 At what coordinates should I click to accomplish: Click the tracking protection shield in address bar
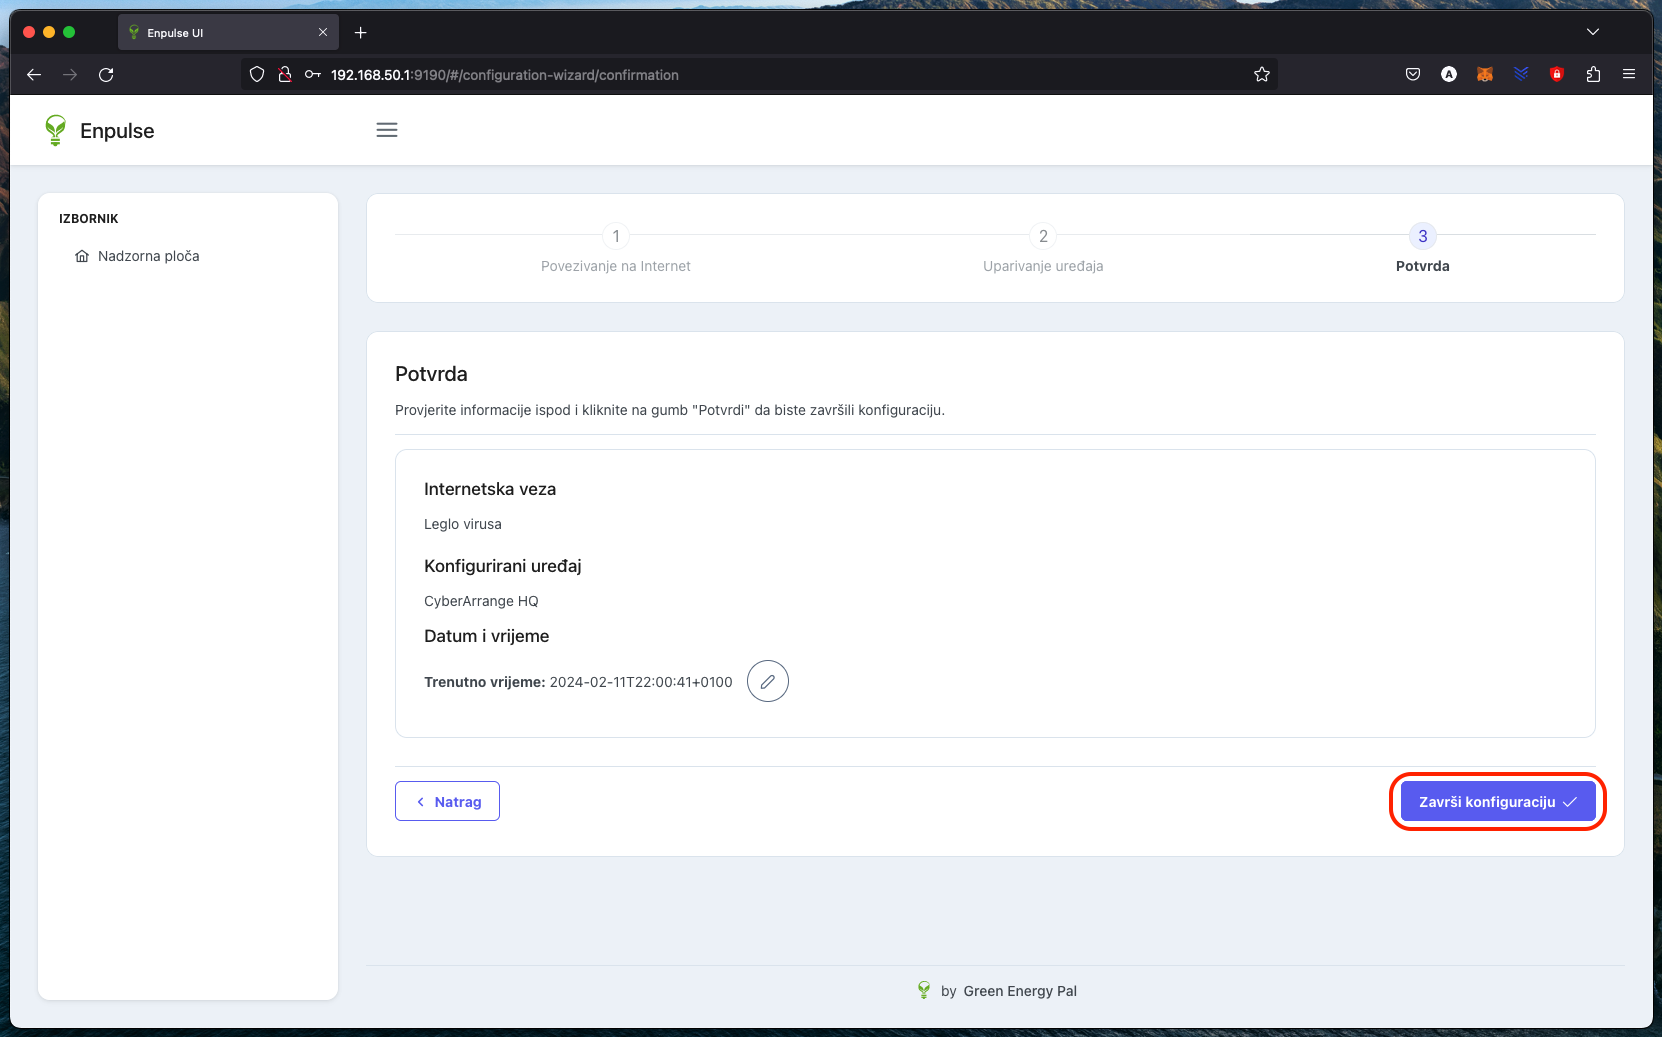coord(257,74)
